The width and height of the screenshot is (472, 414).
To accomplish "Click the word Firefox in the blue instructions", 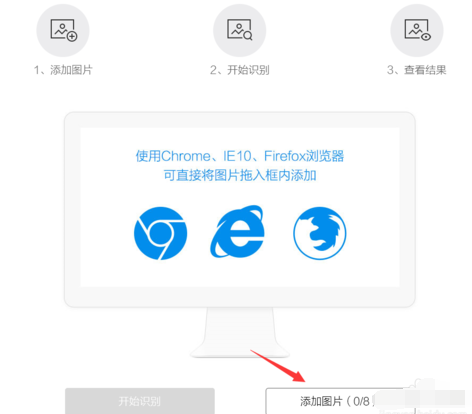I will tap(283, 156).
